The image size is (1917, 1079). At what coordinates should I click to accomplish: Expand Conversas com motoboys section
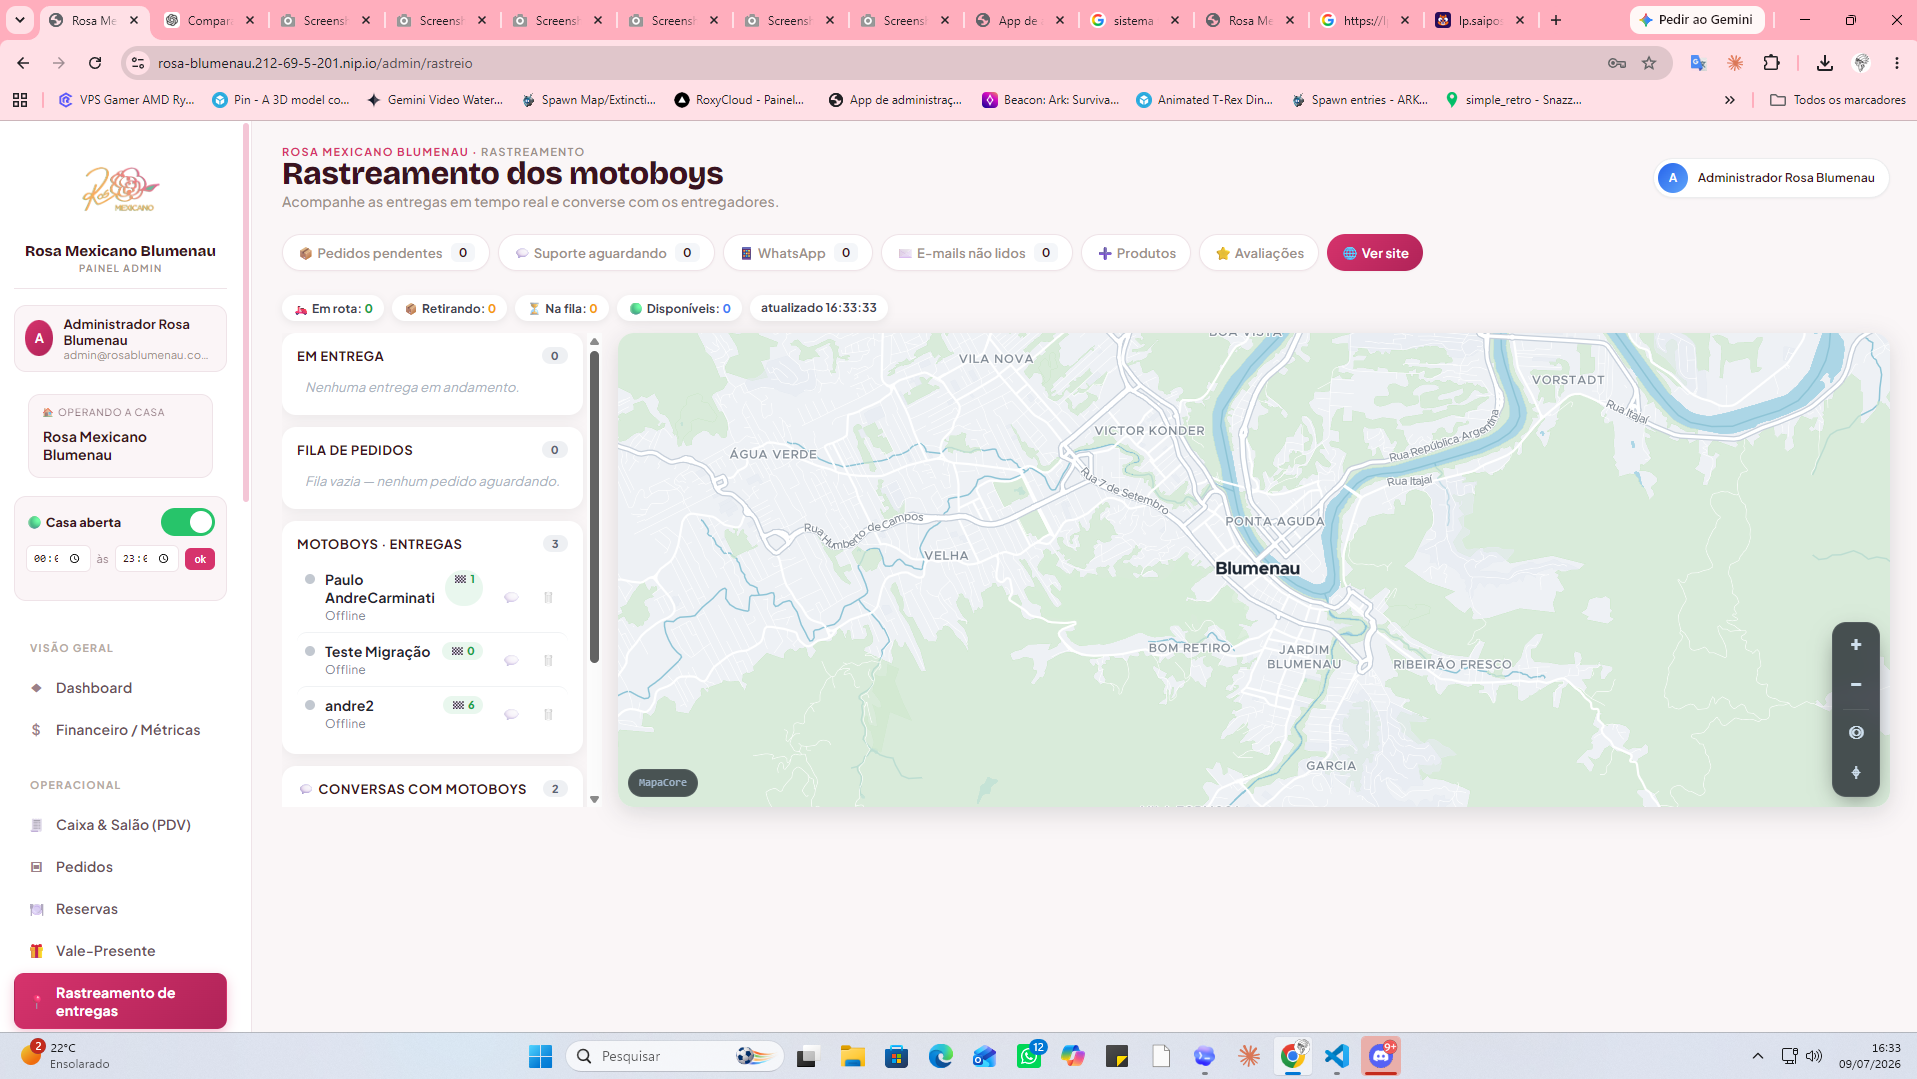click(432, 789)
